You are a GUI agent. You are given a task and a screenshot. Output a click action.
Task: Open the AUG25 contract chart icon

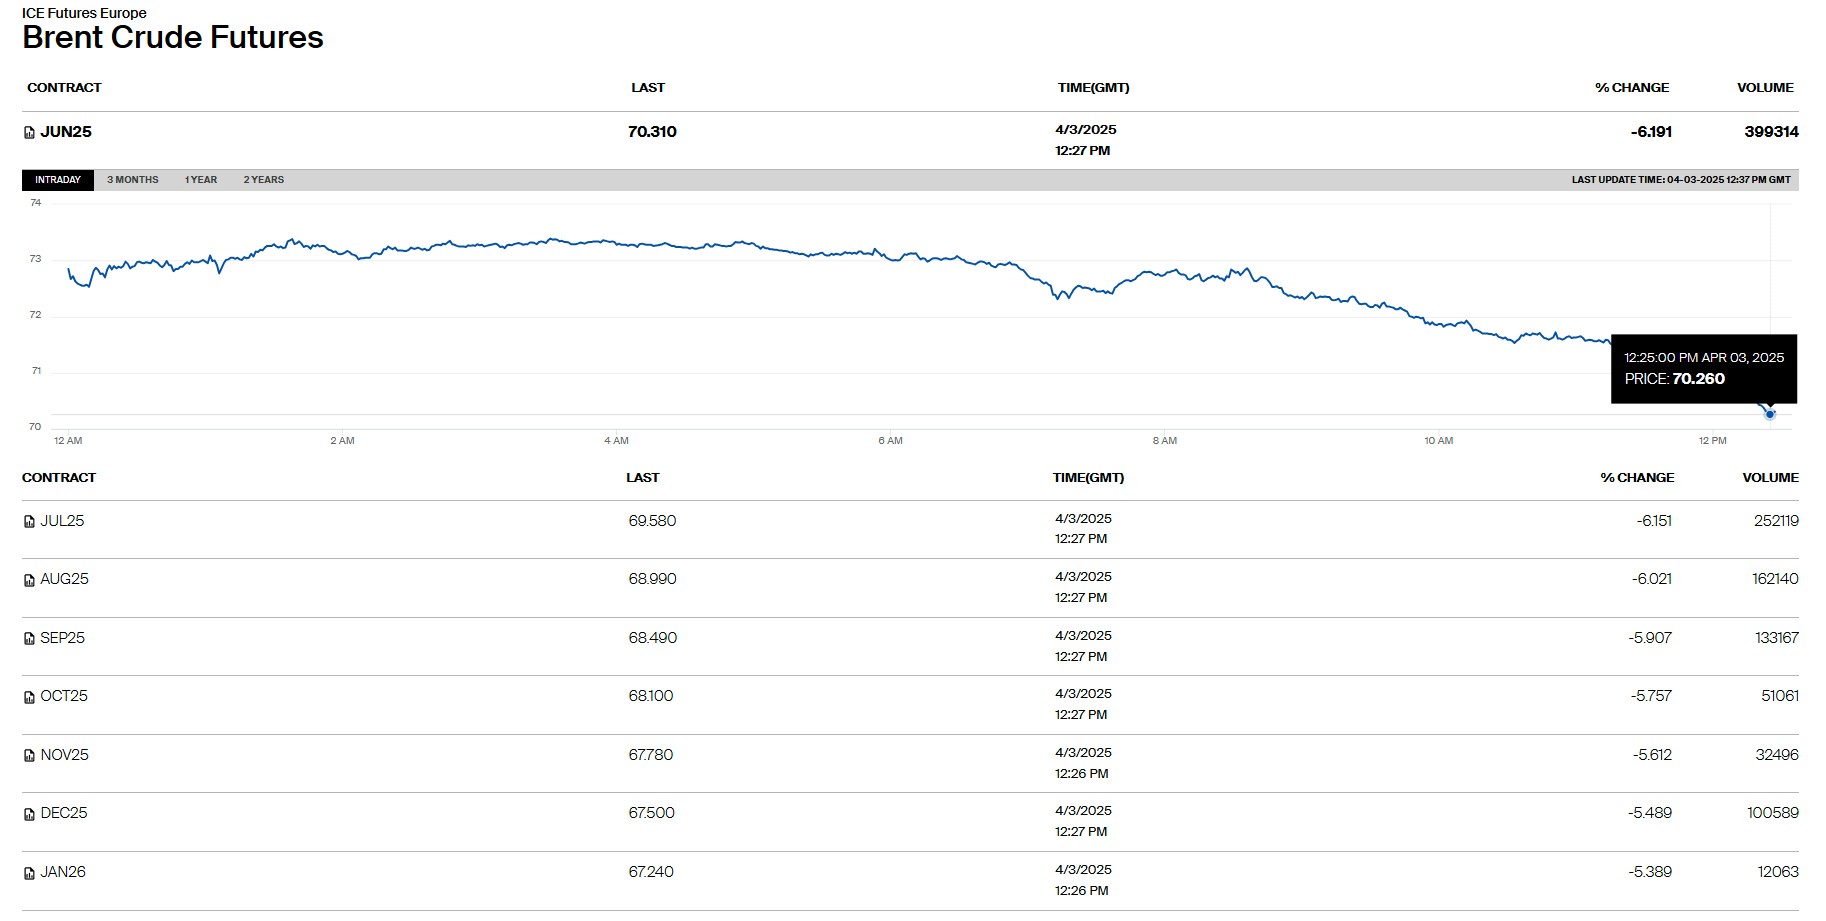[29, 580]
